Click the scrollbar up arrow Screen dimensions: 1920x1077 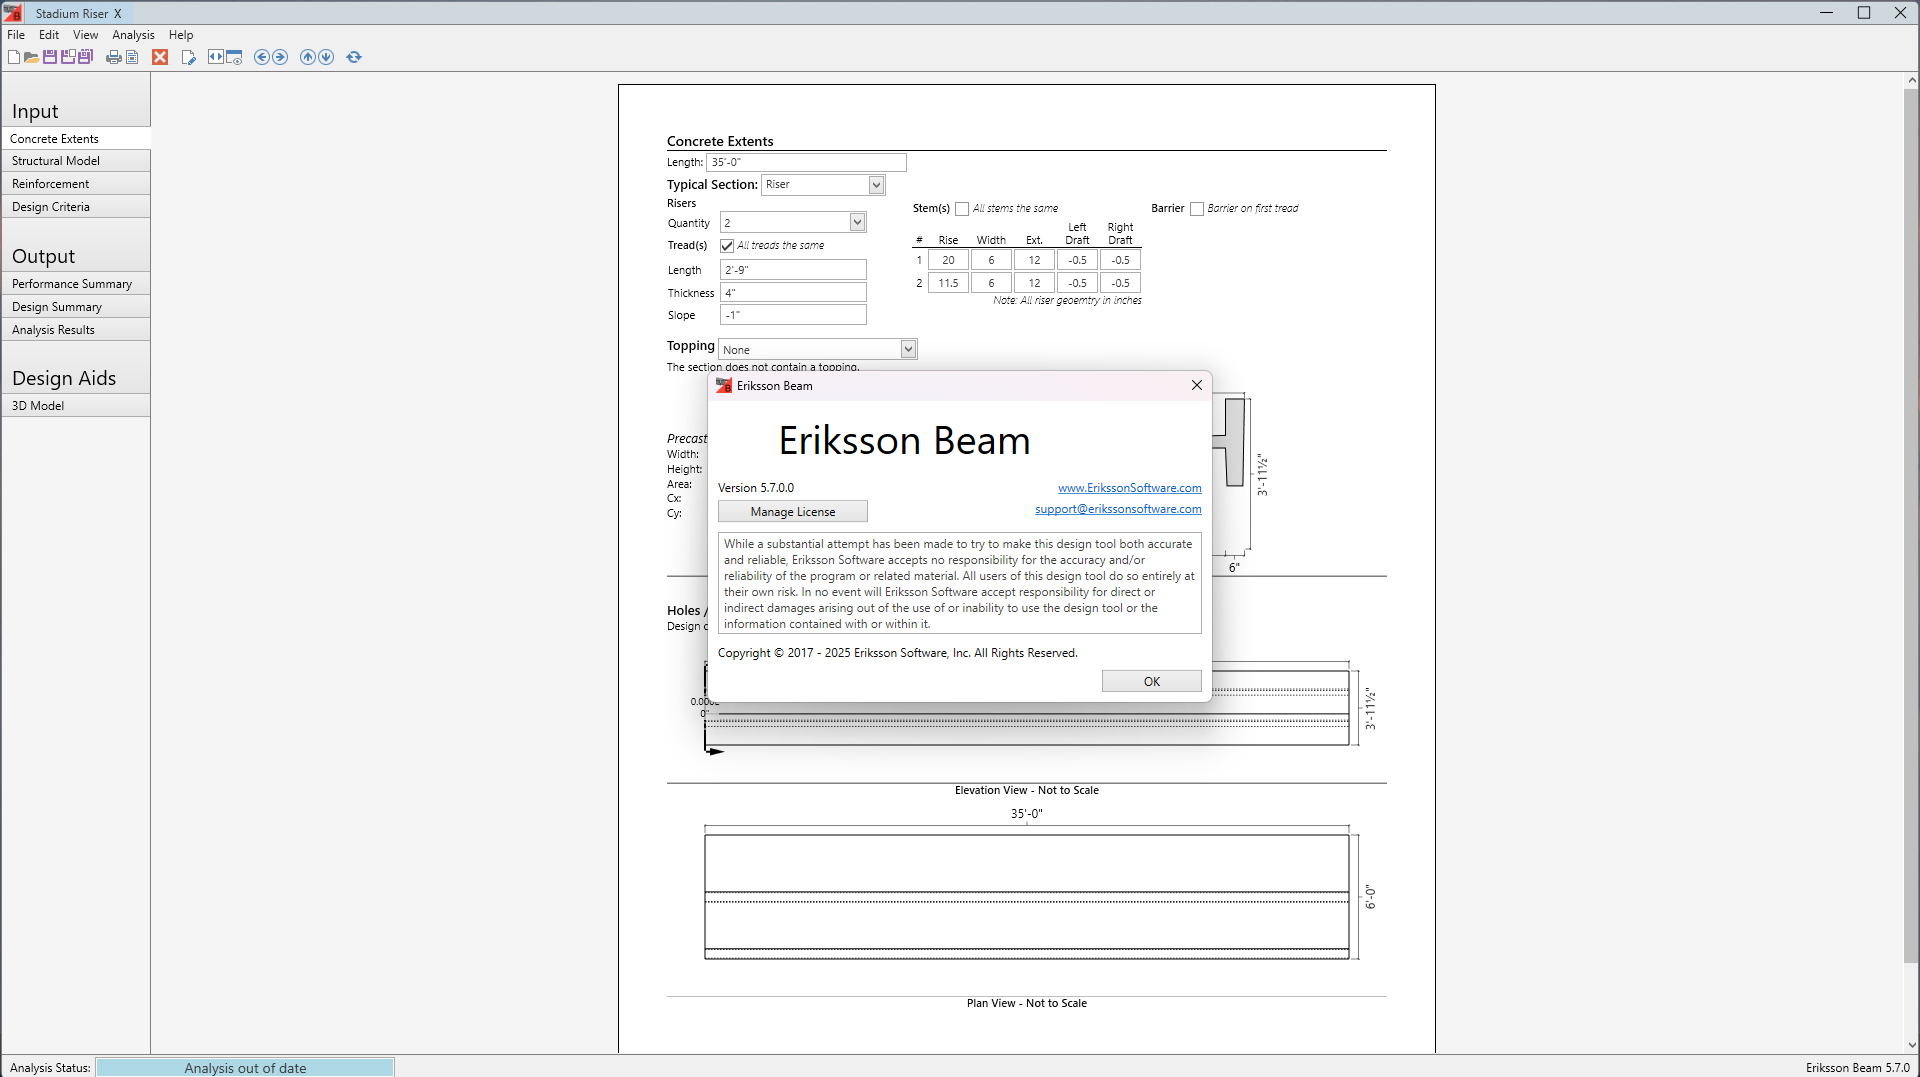[x=1911, y=80]
